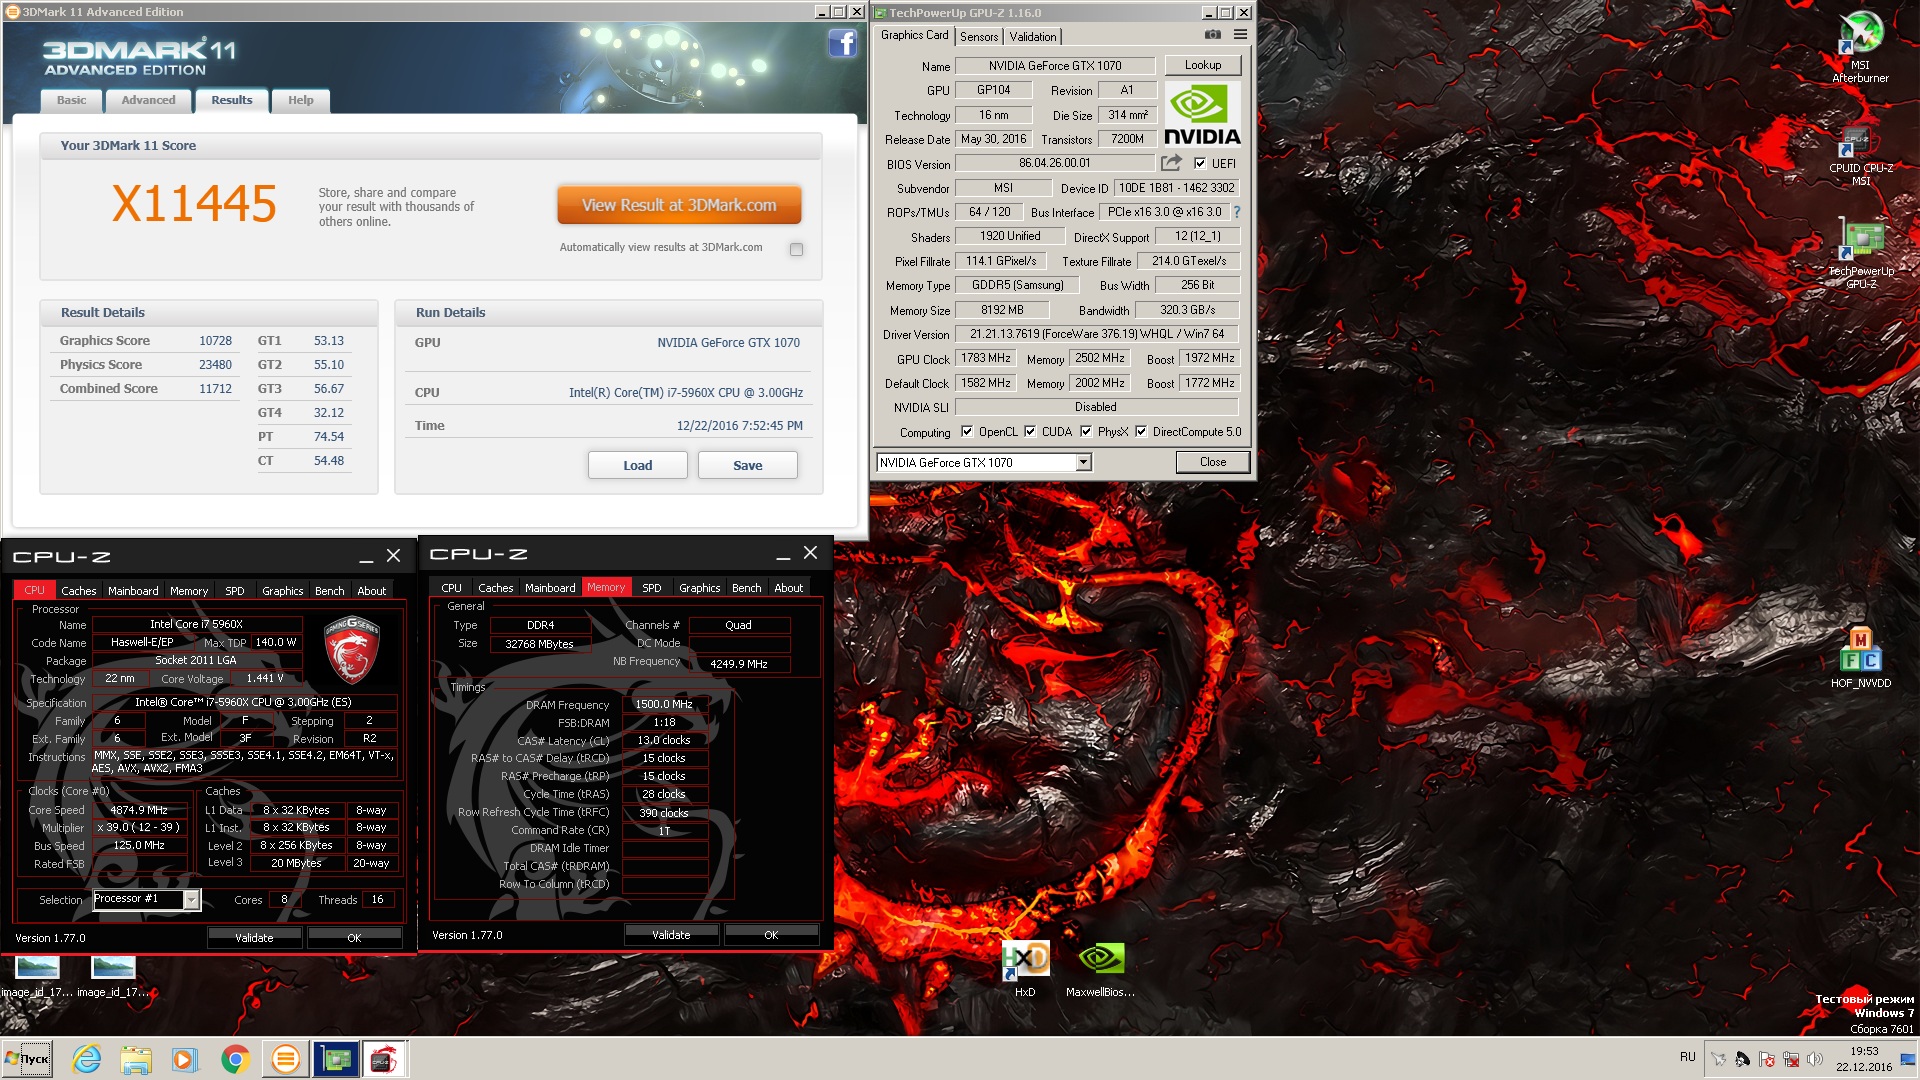Screen dimensions: 1920x1080
Task: Open GPU selection dropdown in GPU-Z
Action: point(1083,462)
